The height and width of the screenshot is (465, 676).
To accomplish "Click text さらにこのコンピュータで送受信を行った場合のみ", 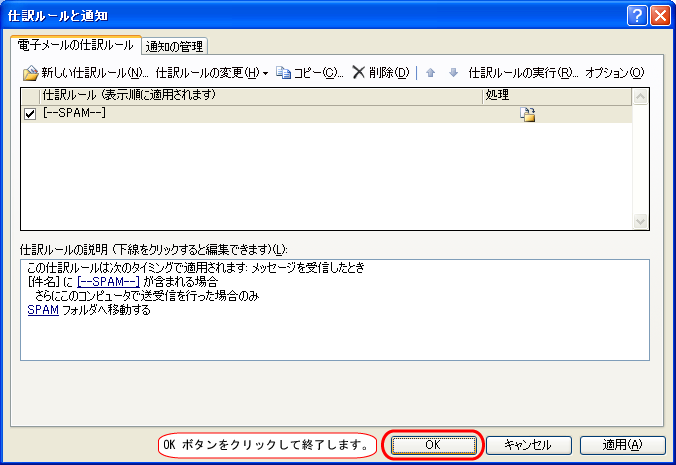I will [147, 296].
